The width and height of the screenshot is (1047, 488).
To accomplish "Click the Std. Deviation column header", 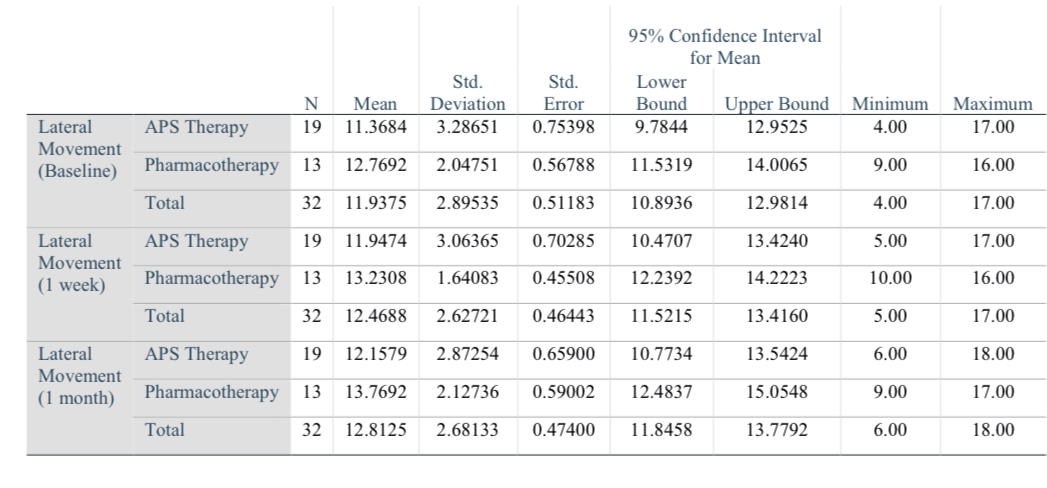I will pyautogui.click(x=468, y=92).
